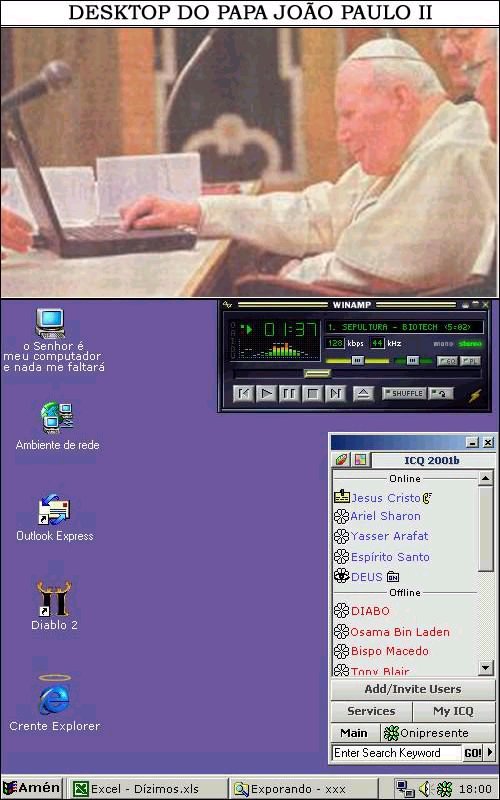
Task: Click the Winamp volume slider
Action: pyautogui.click(x=357, y=361)
